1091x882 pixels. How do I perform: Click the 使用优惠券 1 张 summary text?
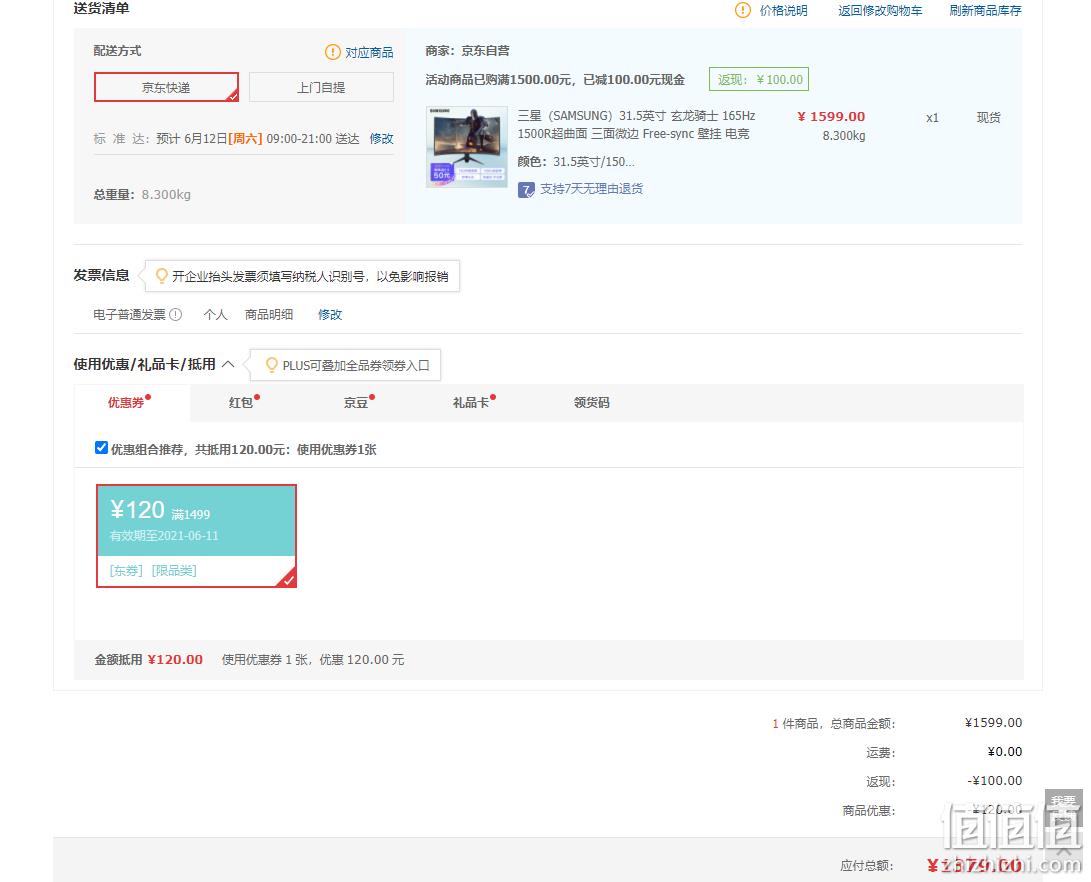tap(313, 659)
